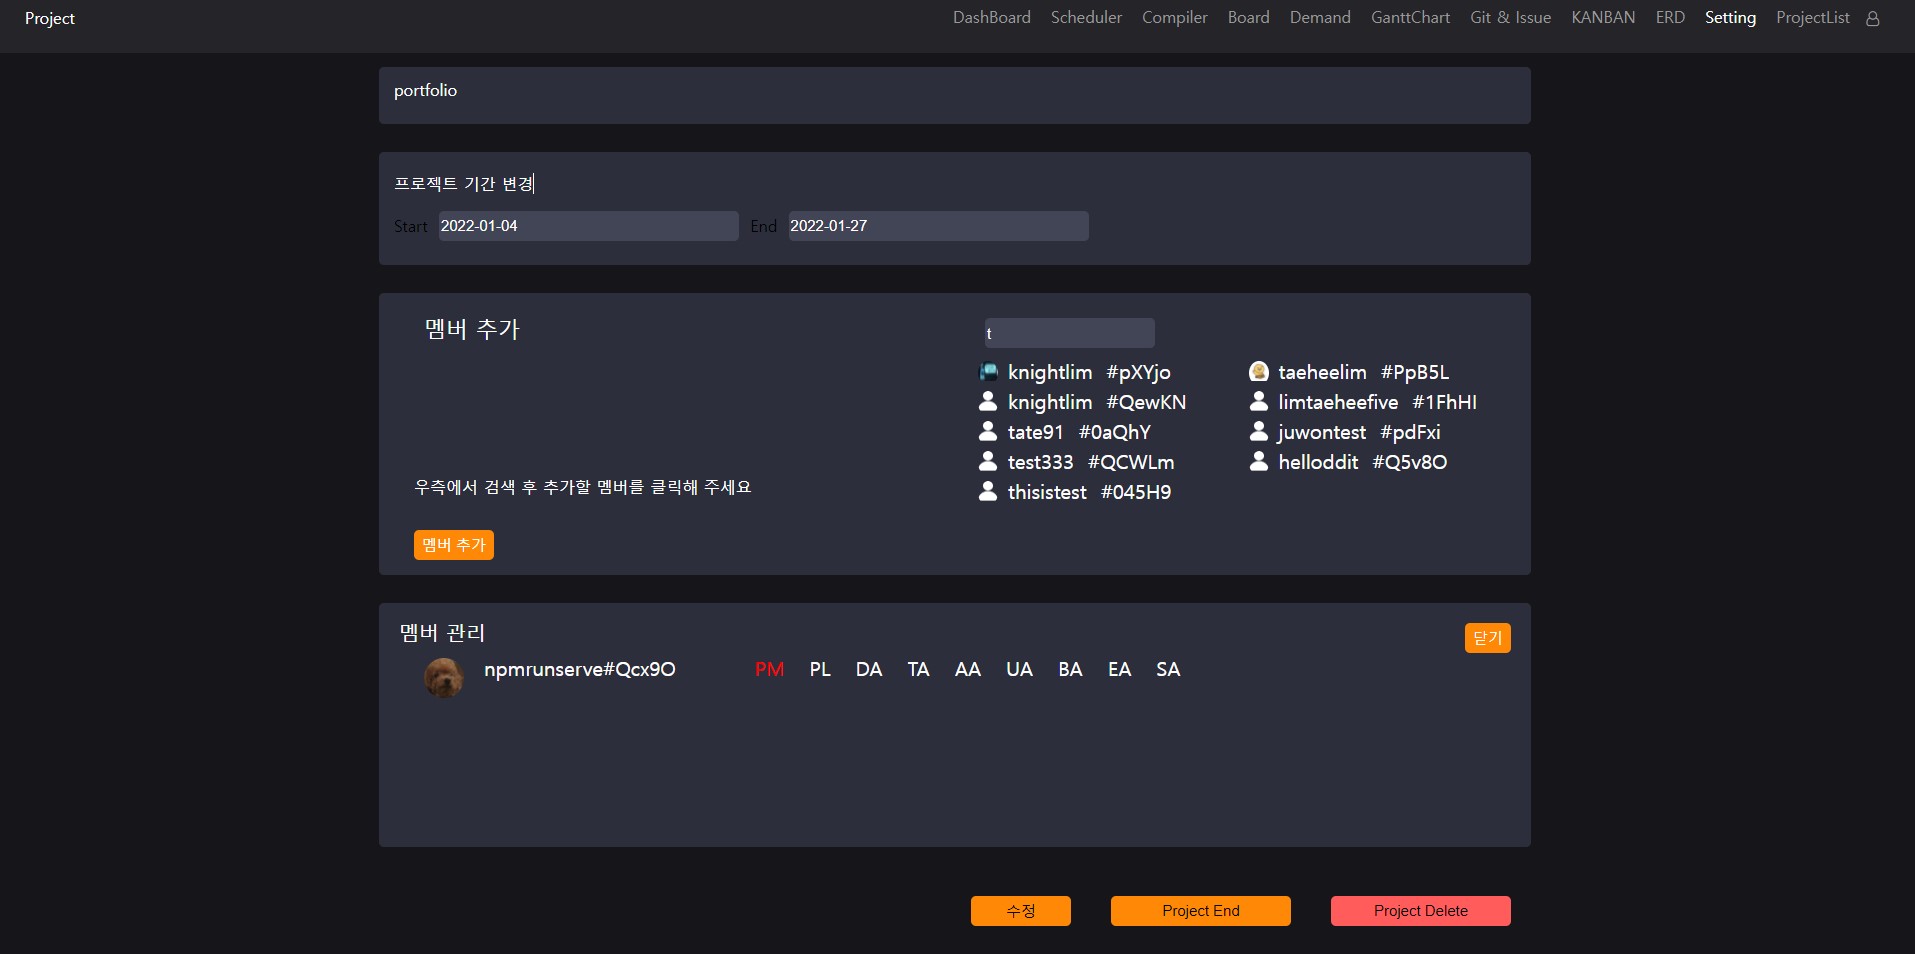
Task: Click the dog avatar next to npmrunserve#Qcx9O
Action: pos(443,677)
